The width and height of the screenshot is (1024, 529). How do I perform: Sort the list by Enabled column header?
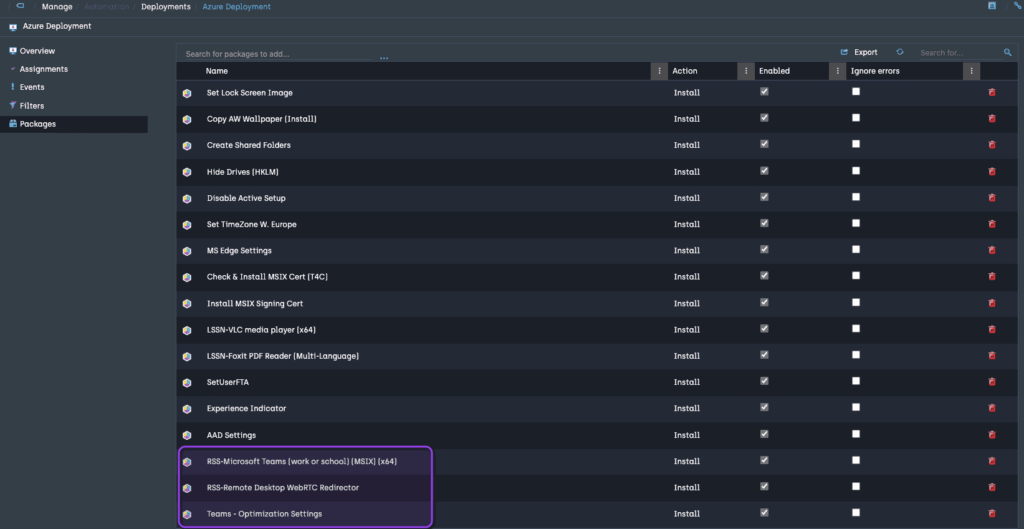click(774, 71)
